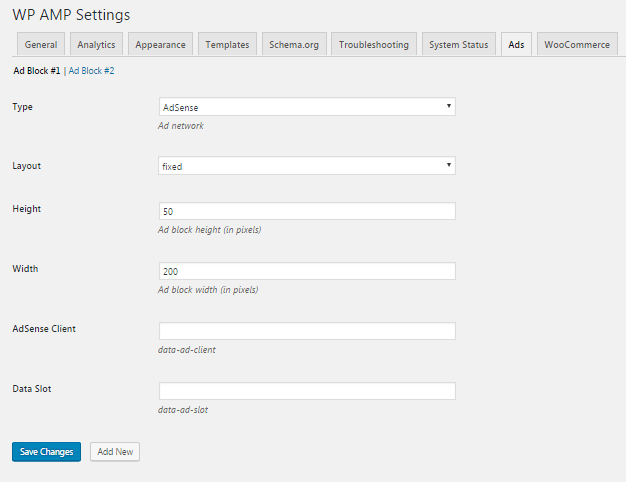The image size is (626, 482).
Task: Click the Data Slot label
Action: tap(32, 389)
